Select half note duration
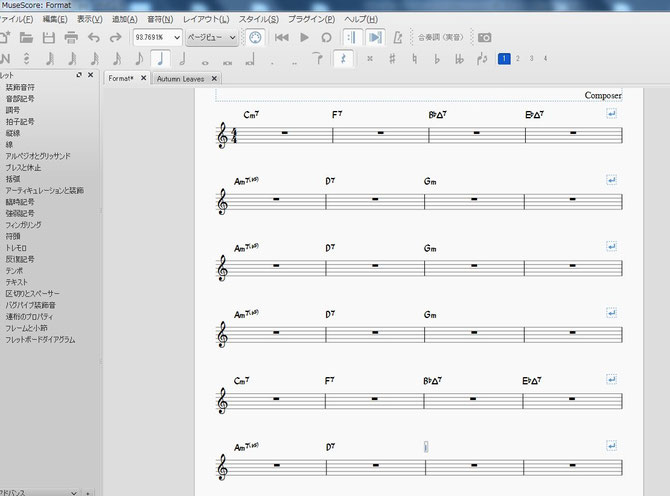 183,59
